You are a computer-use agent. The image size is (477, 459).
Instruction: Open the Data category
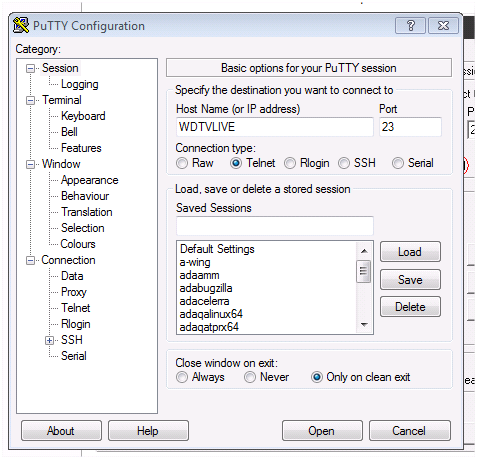pos(72,276)
